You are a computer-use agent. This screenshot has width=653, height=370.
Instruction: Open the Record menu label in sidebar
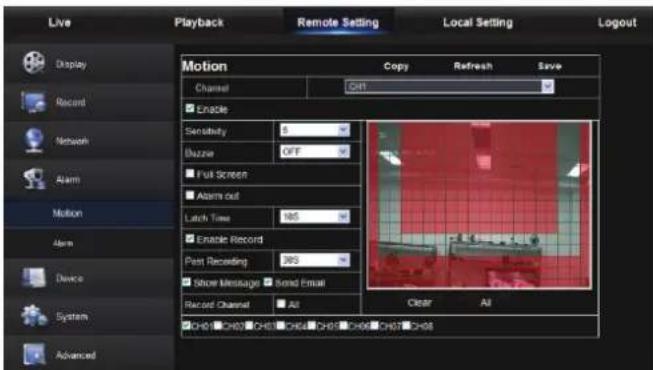coord(71,102)
